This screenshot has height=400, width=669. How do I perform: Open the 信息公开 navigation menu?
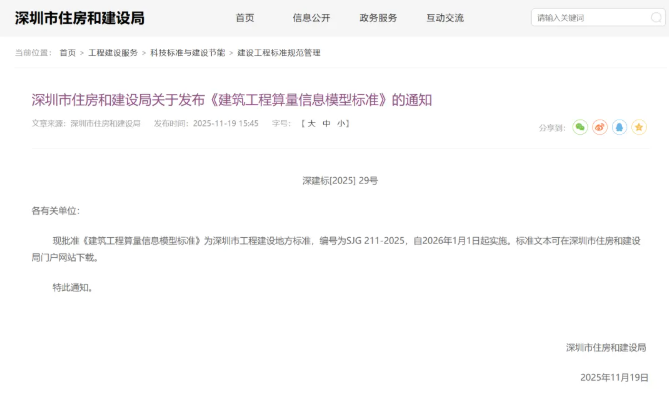coord(311,18)
